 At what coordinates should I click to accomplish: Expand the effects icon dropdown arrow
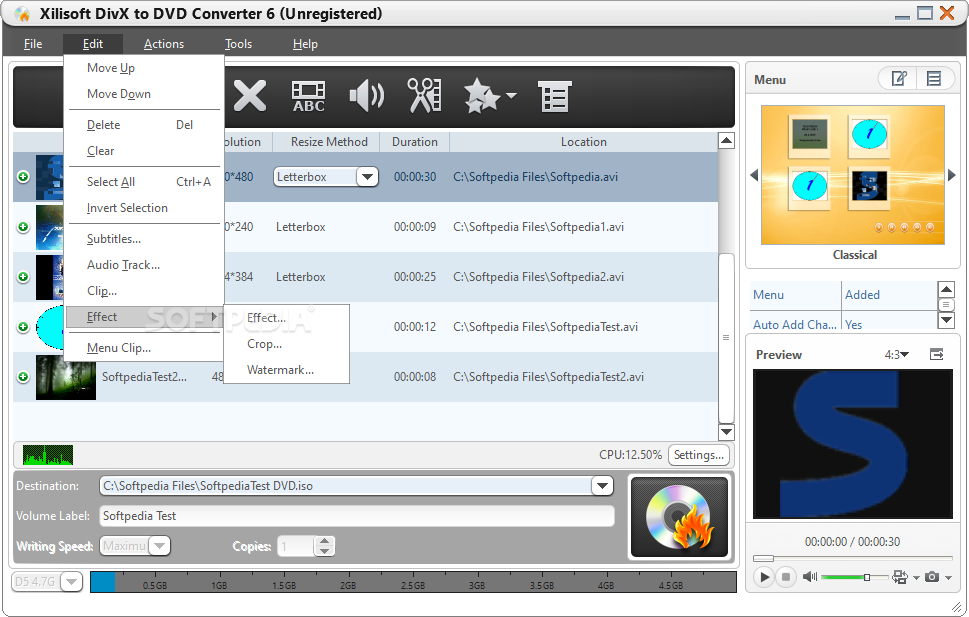(511, 95)
